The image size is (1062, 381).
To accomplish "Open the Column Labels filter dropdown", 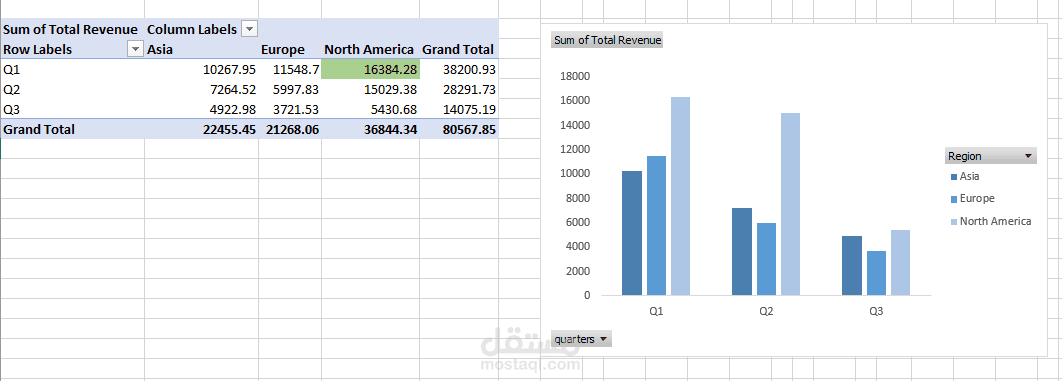I will 250,29.
